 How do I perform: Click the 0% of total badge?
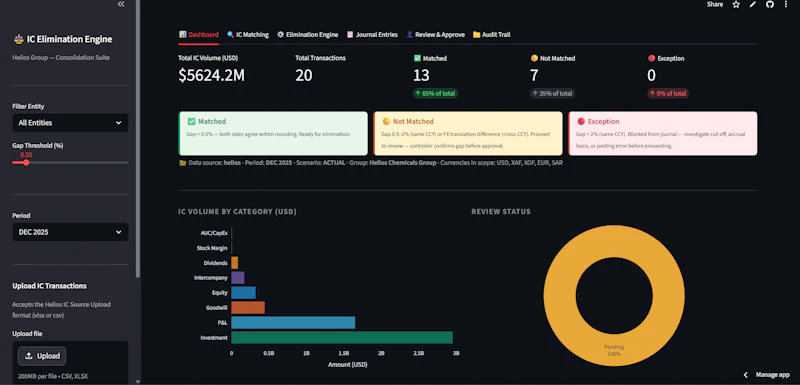(668, 93)
